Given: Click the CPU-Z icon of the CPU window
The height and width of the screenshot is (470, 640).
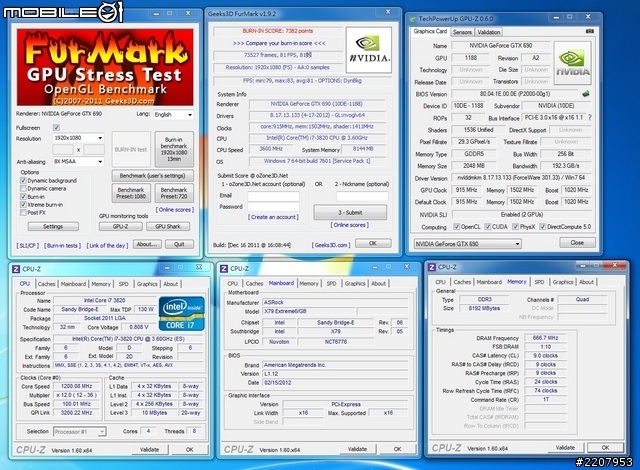Looking at the screenshot, I should [x=16, y=269].
